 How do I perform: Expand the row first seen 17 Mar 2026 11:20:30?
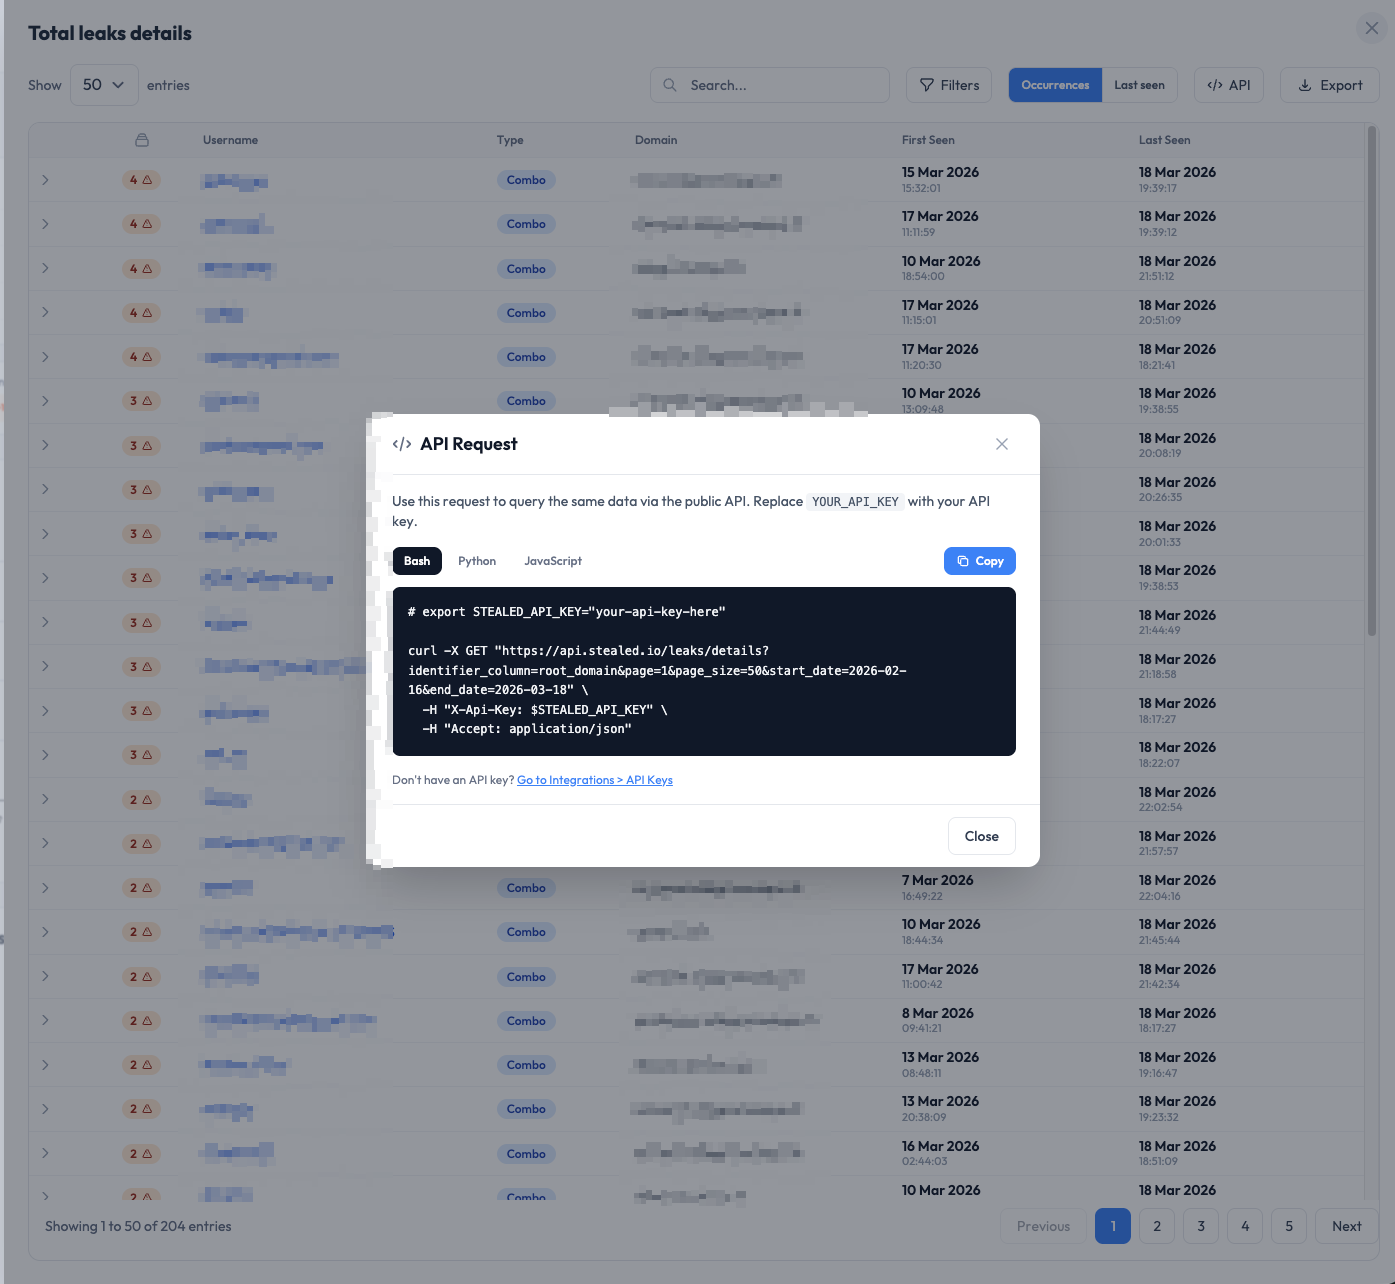point(45,357)
